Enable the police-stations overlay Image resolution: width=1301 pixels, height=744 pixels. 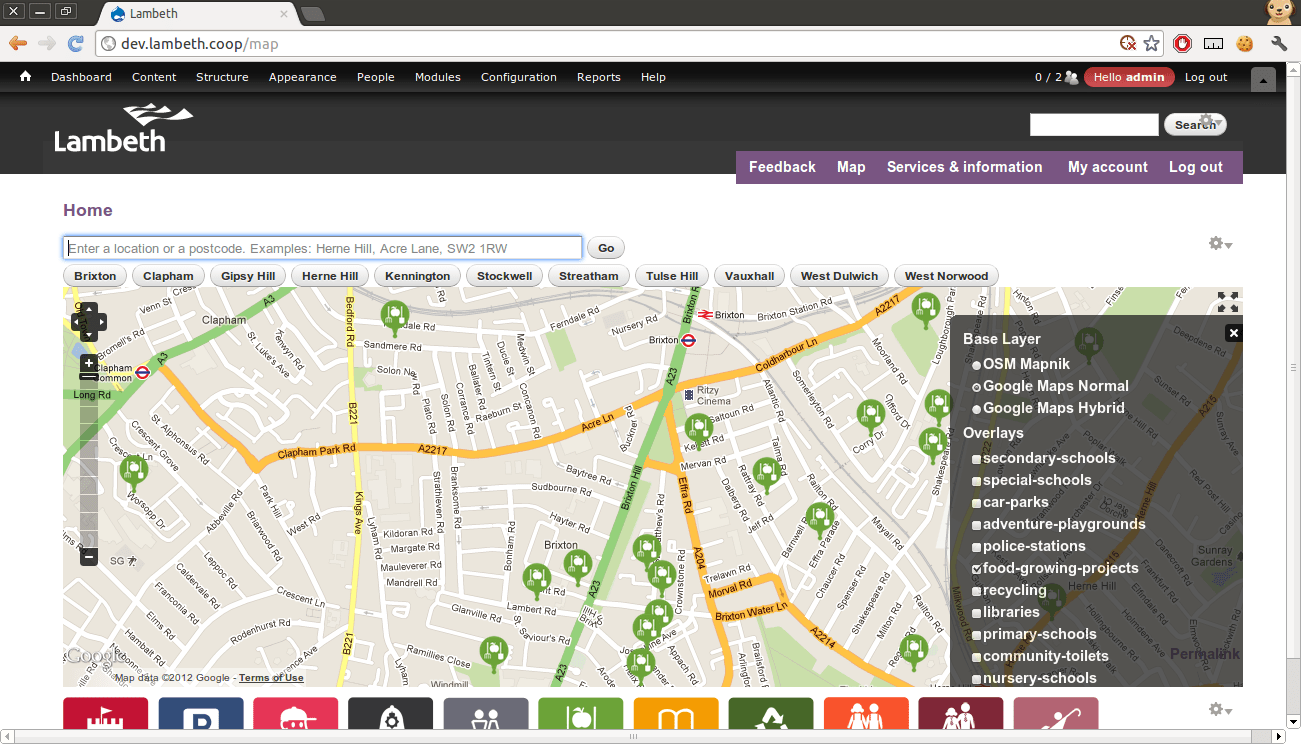point(977,547)
